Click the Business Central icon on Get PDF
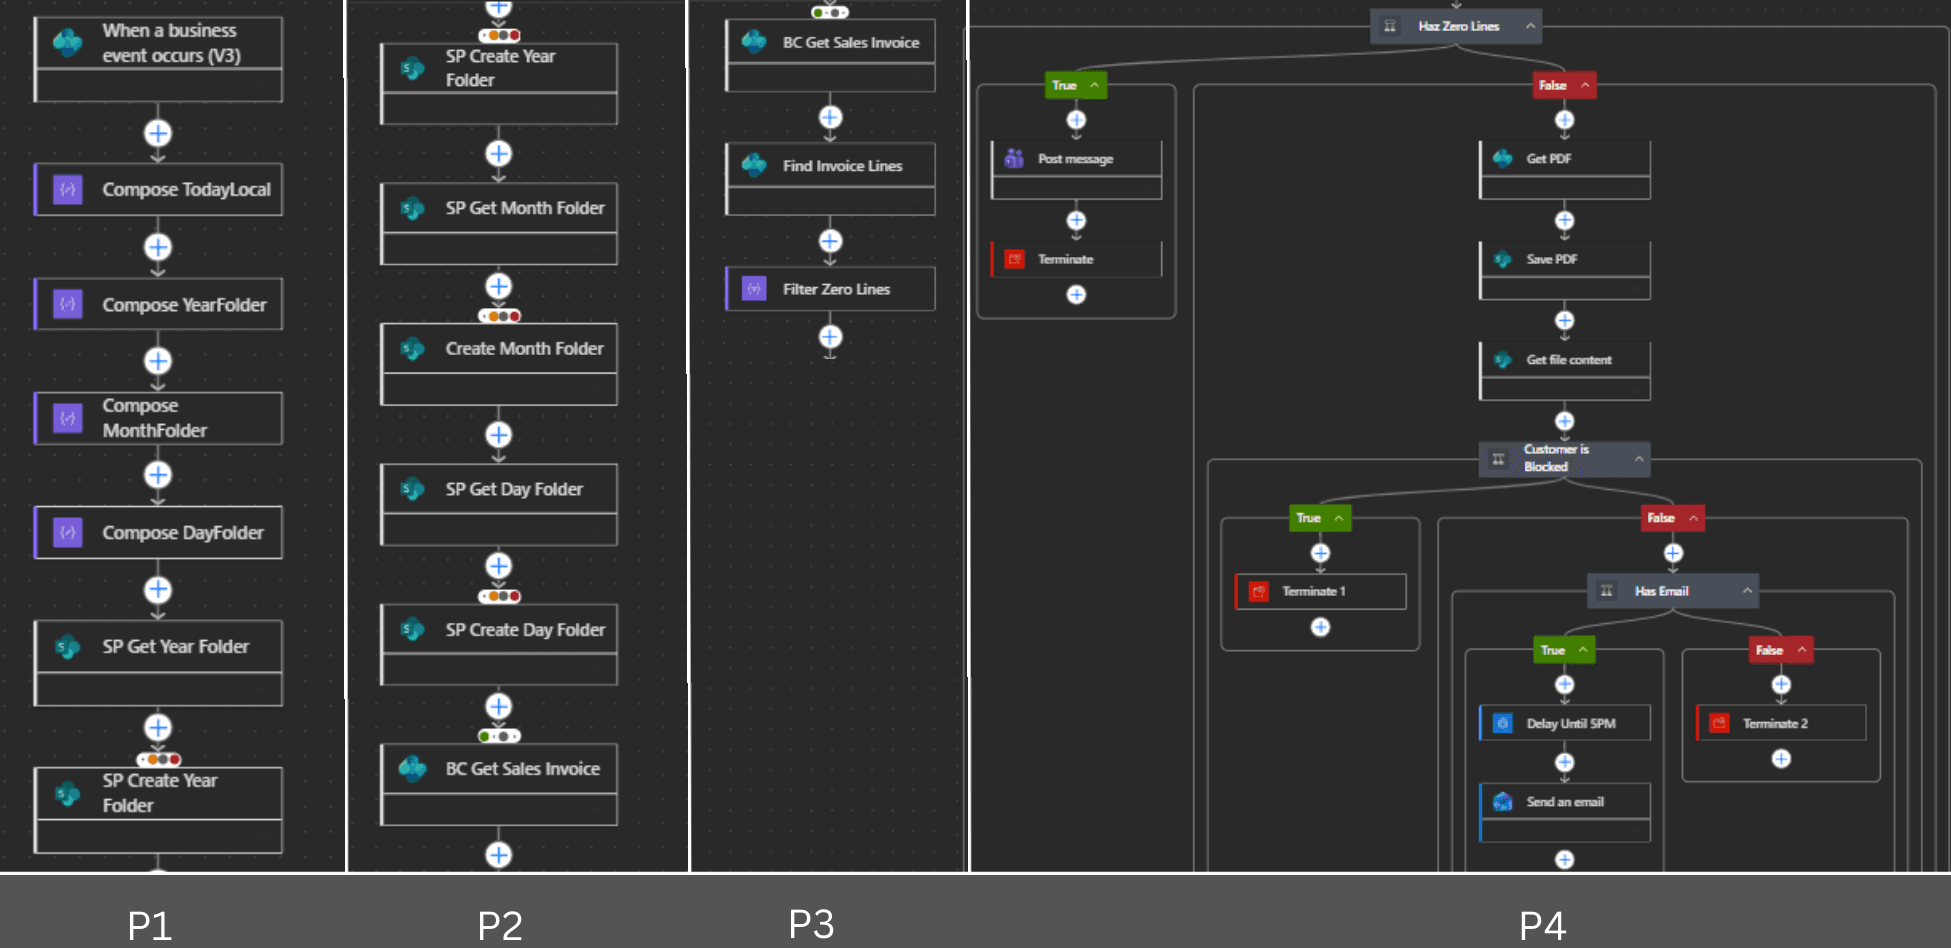Viewport: 1951px width, 948px height. coord(1502,158)
